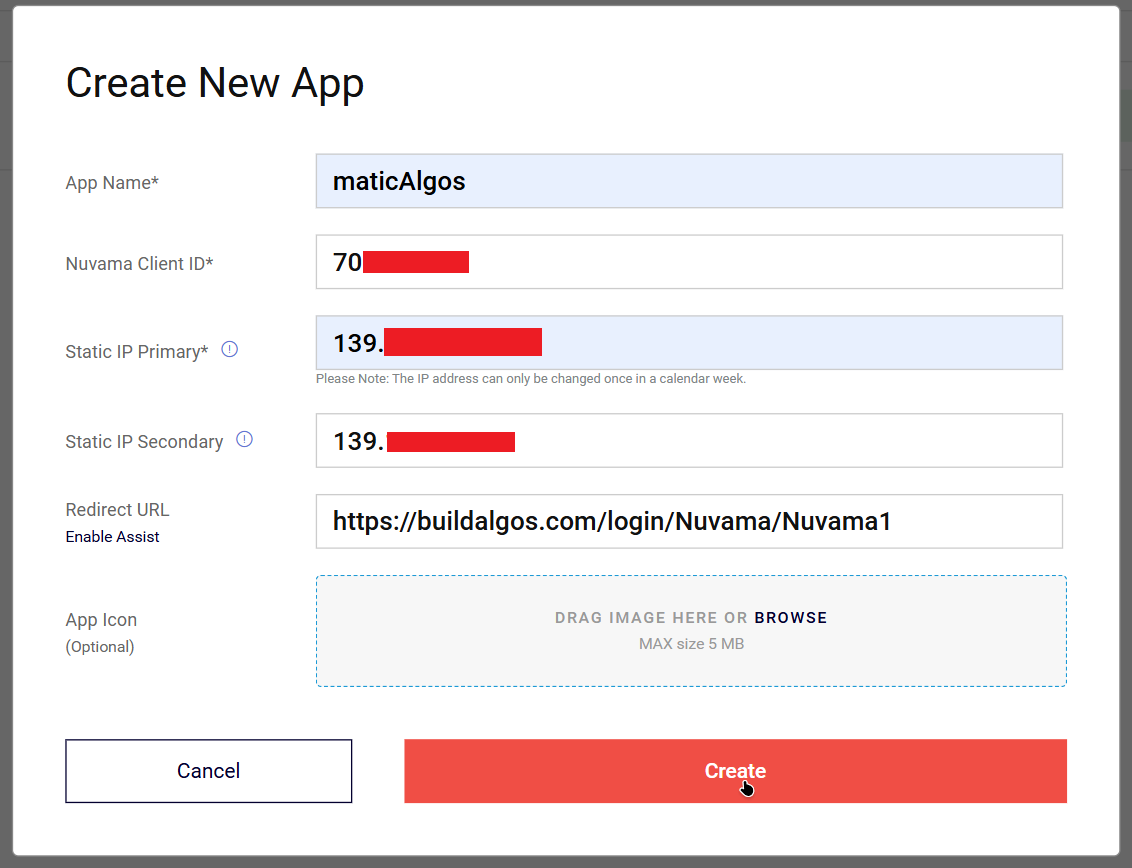The image size is (1132, 868).
Task: Select the Static IP Primary input box
Action: pyautogui.click(x=800, y=343)
